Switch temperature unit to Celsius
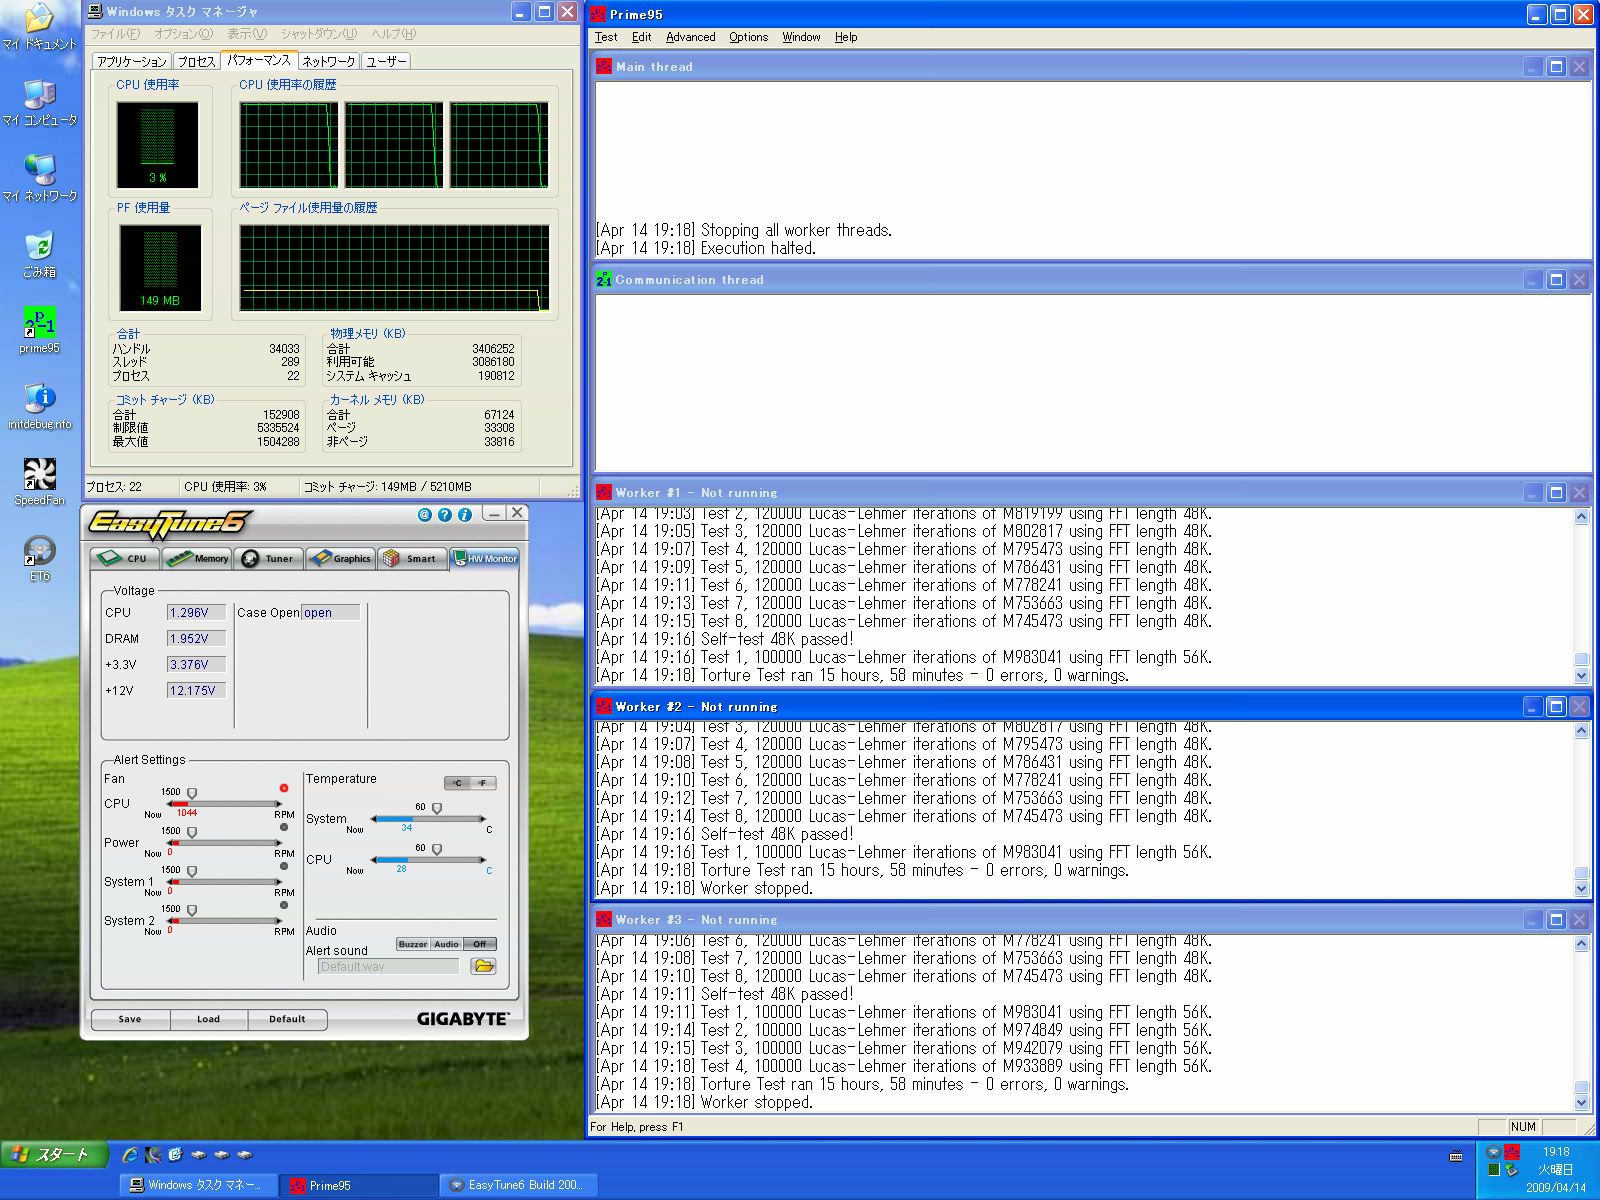 pyautogui.click(x=457, y=783)
